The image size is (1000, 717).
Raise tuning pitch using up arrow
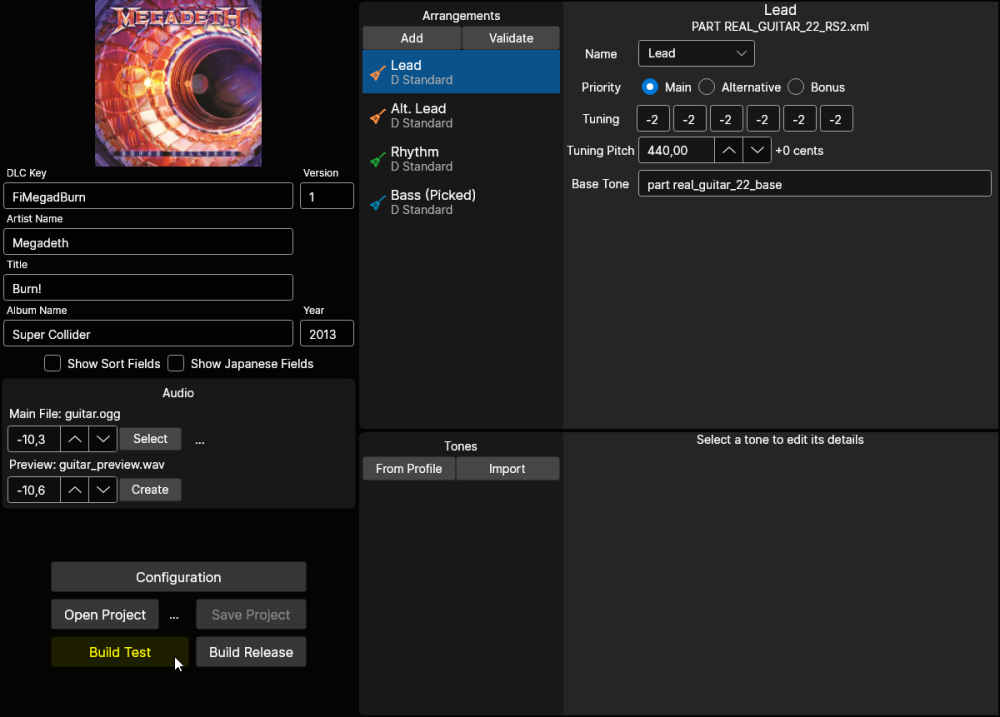point(730,151)
